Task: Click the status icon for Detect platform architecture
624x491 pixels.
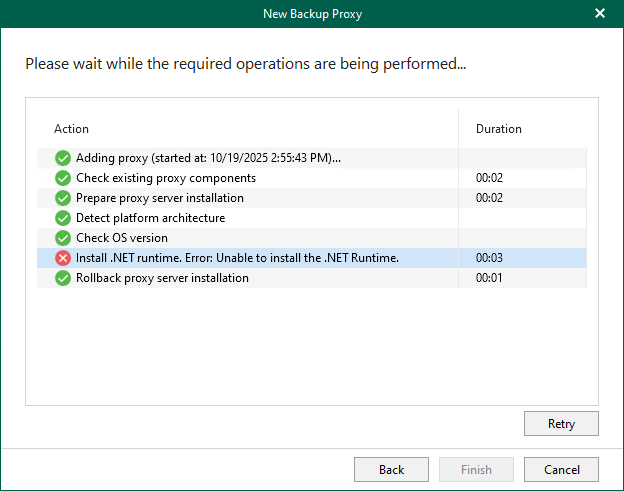Action: pos(63,218)
